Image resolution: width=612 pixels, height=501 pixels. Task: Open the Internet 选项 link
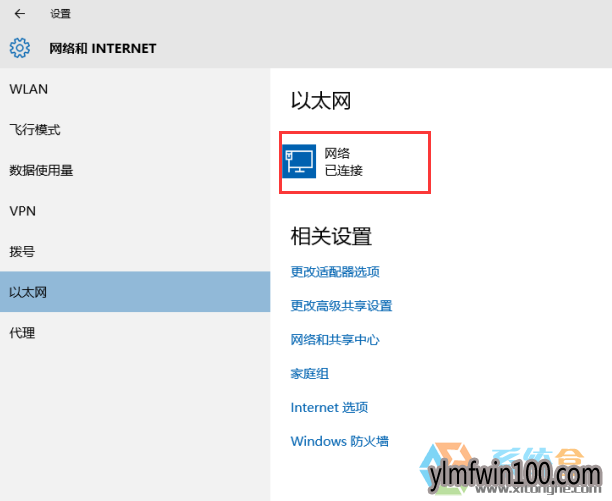tap(329, 407)
